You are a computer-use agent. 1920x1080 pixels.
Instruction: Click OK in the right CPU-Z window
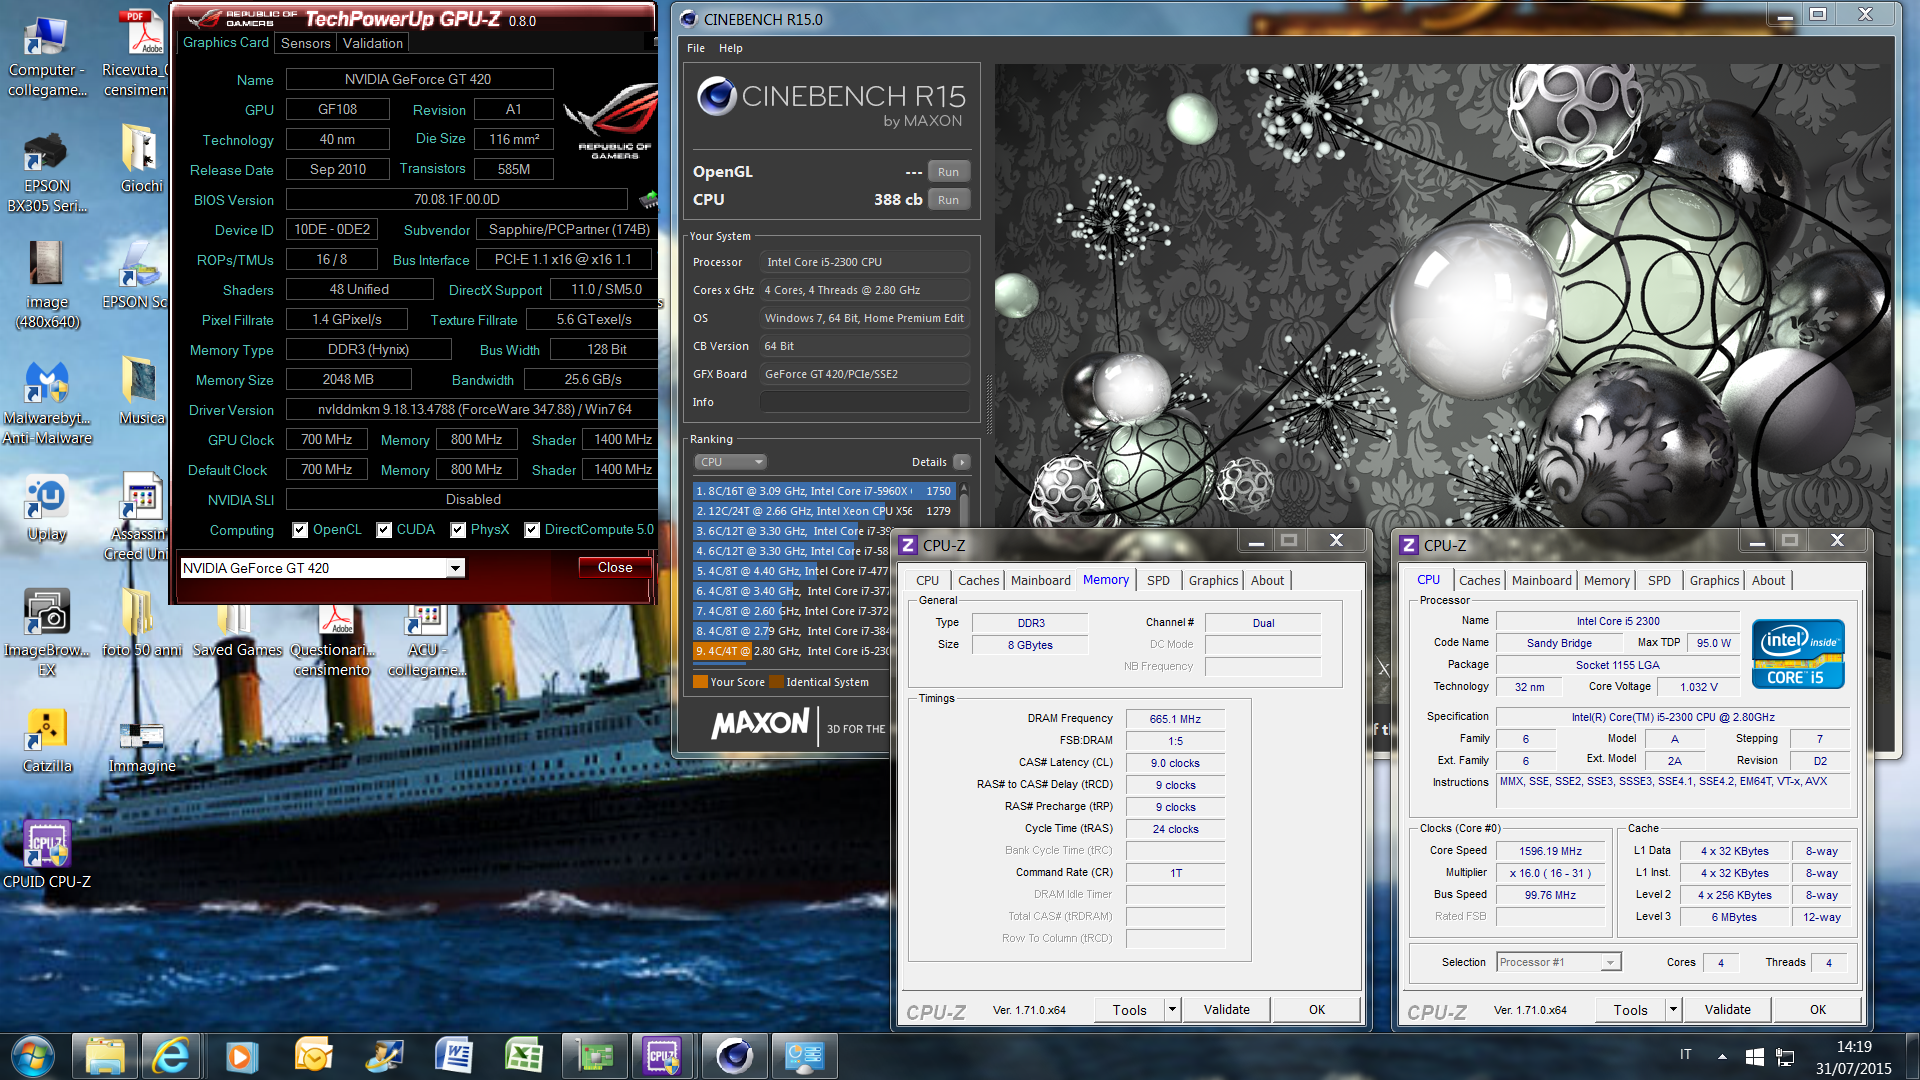(1817, 1009)
